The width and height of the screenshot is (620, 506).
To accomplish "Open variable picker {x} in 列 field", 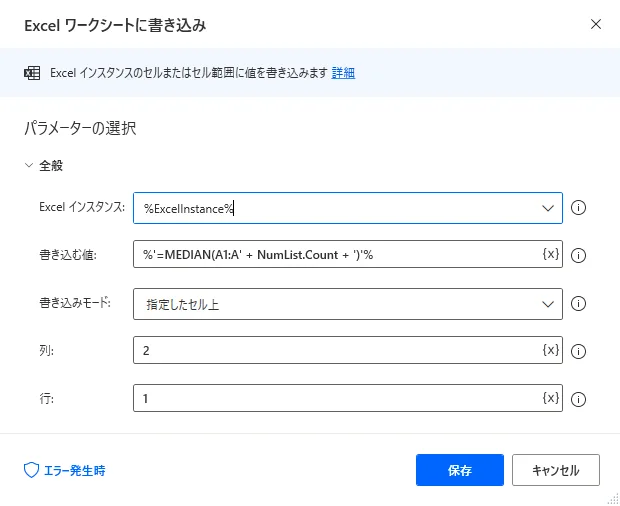I will pyautogui.click(x=550, y=351).
